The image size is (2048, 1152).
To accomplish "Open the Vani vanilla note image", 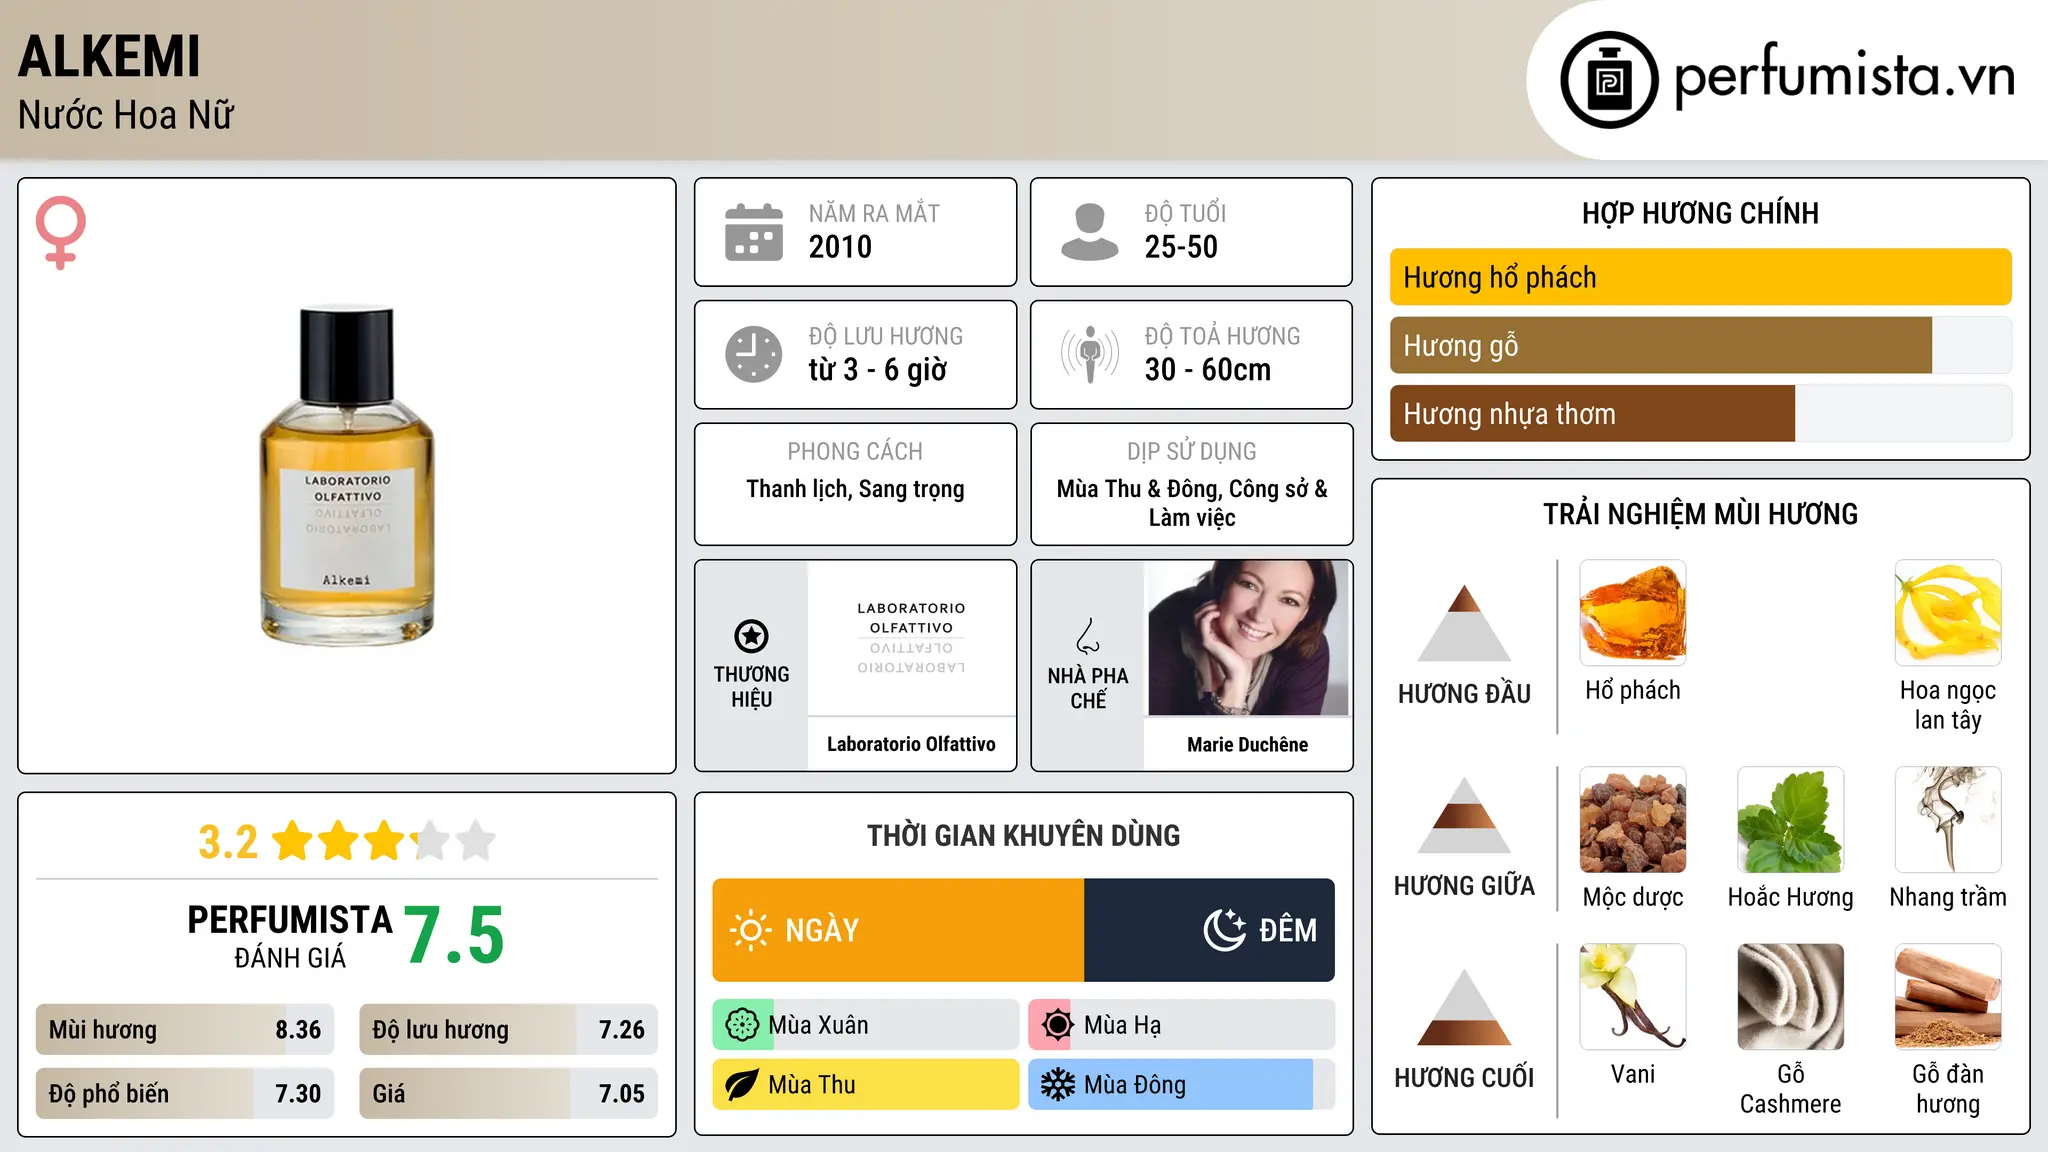I will [1633, 997].
